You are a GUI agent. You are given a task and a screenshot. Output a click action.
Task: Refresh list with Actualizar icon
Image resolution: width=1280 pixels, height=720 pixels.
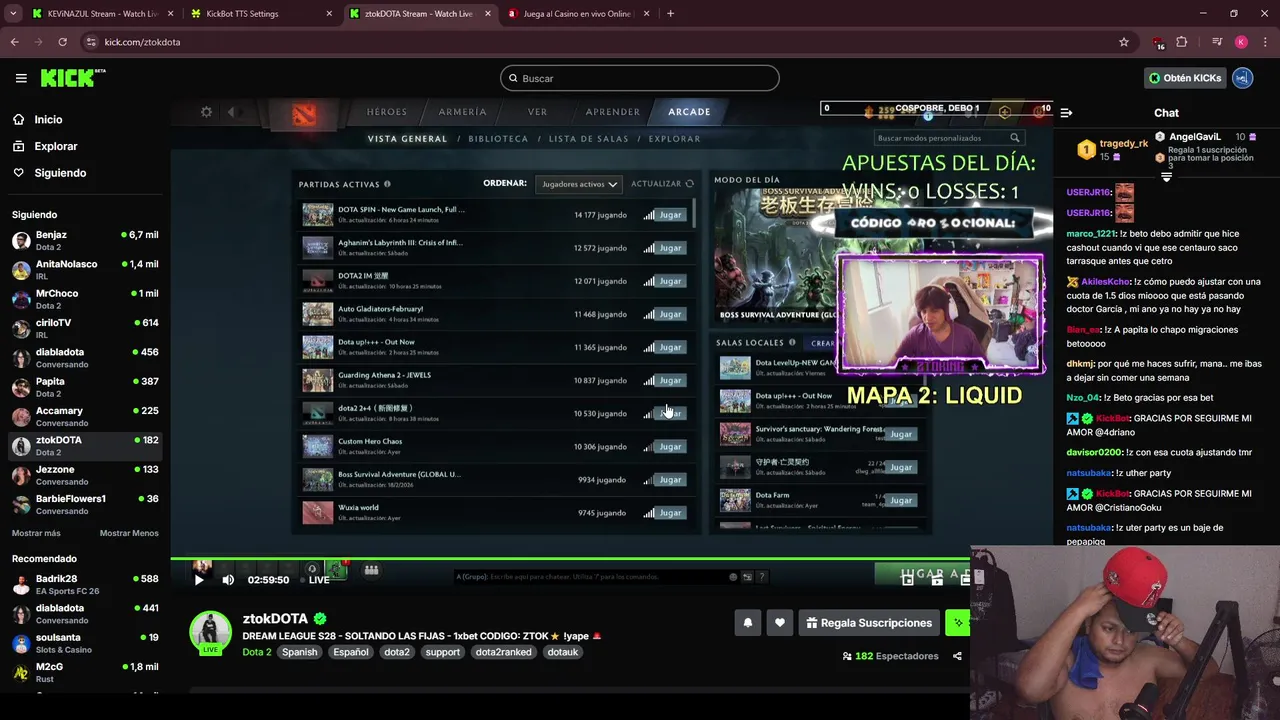(x=689, y=184)
